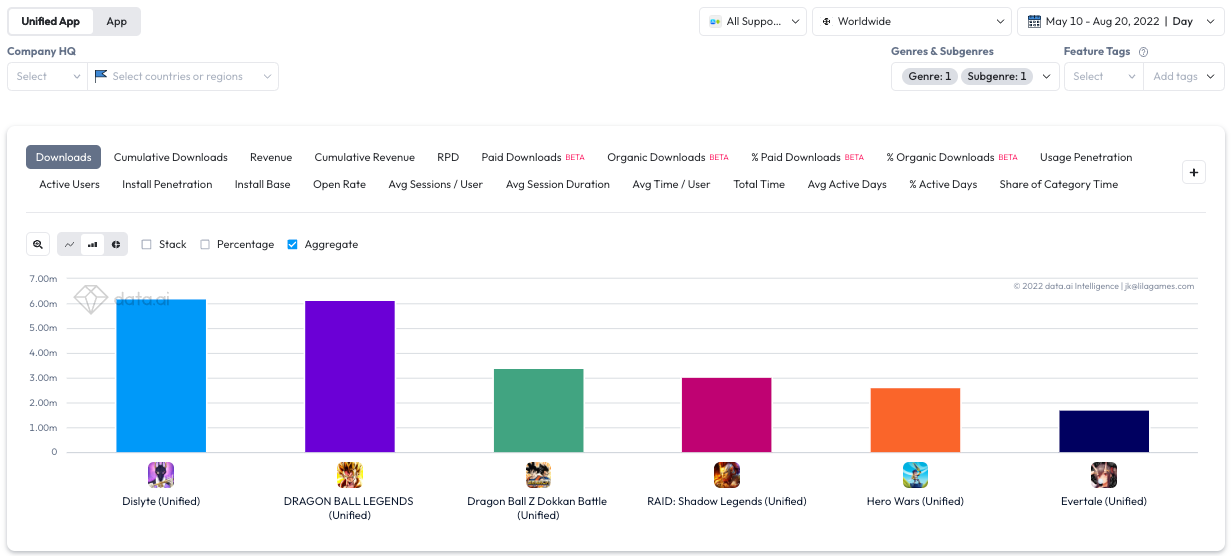This screenshot has height=556, width=1231.
Task: Click the calendar icon in date selector
Action: pyautogui.click(x=1033, y=21)
